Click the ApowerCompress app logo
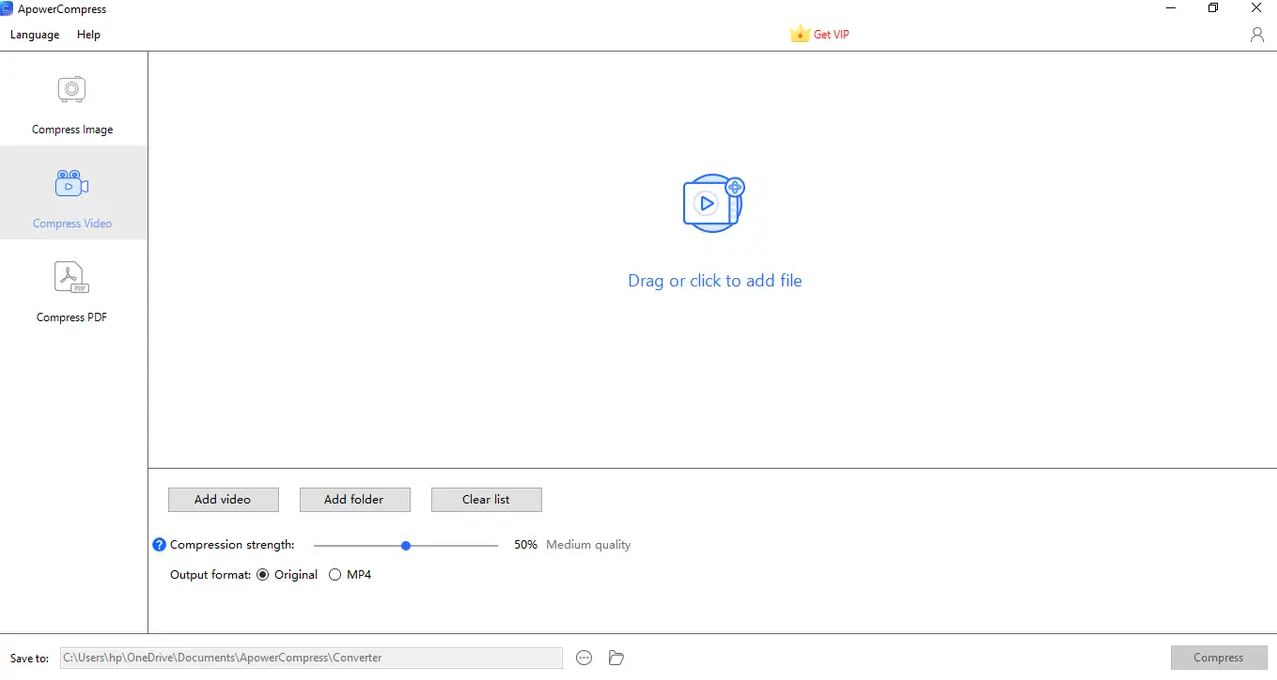Viewport: 1277px width, 680px height. click(6, 9)
